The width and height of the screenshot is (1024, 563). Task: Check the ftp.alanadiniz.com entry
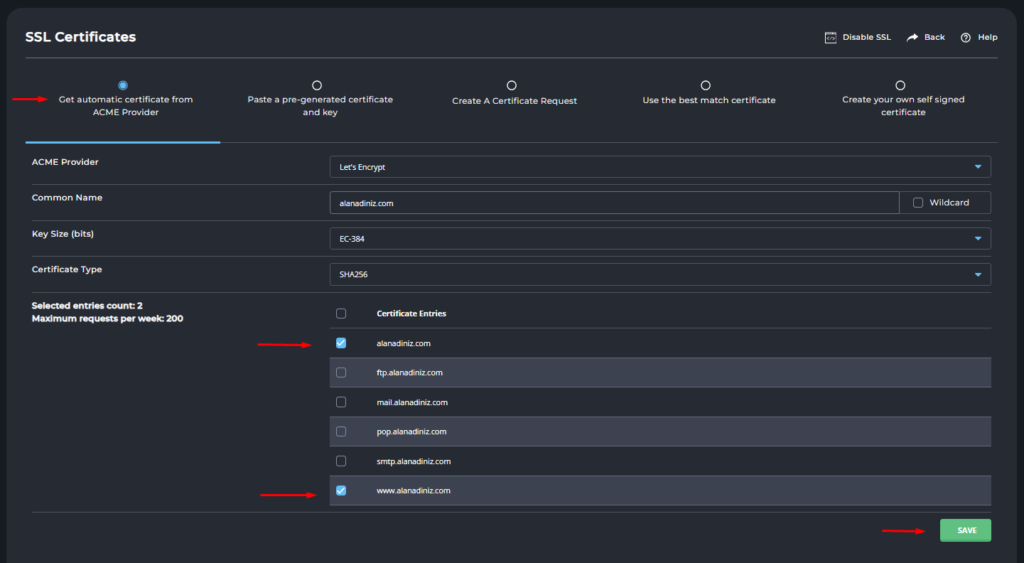pos(341,372)
